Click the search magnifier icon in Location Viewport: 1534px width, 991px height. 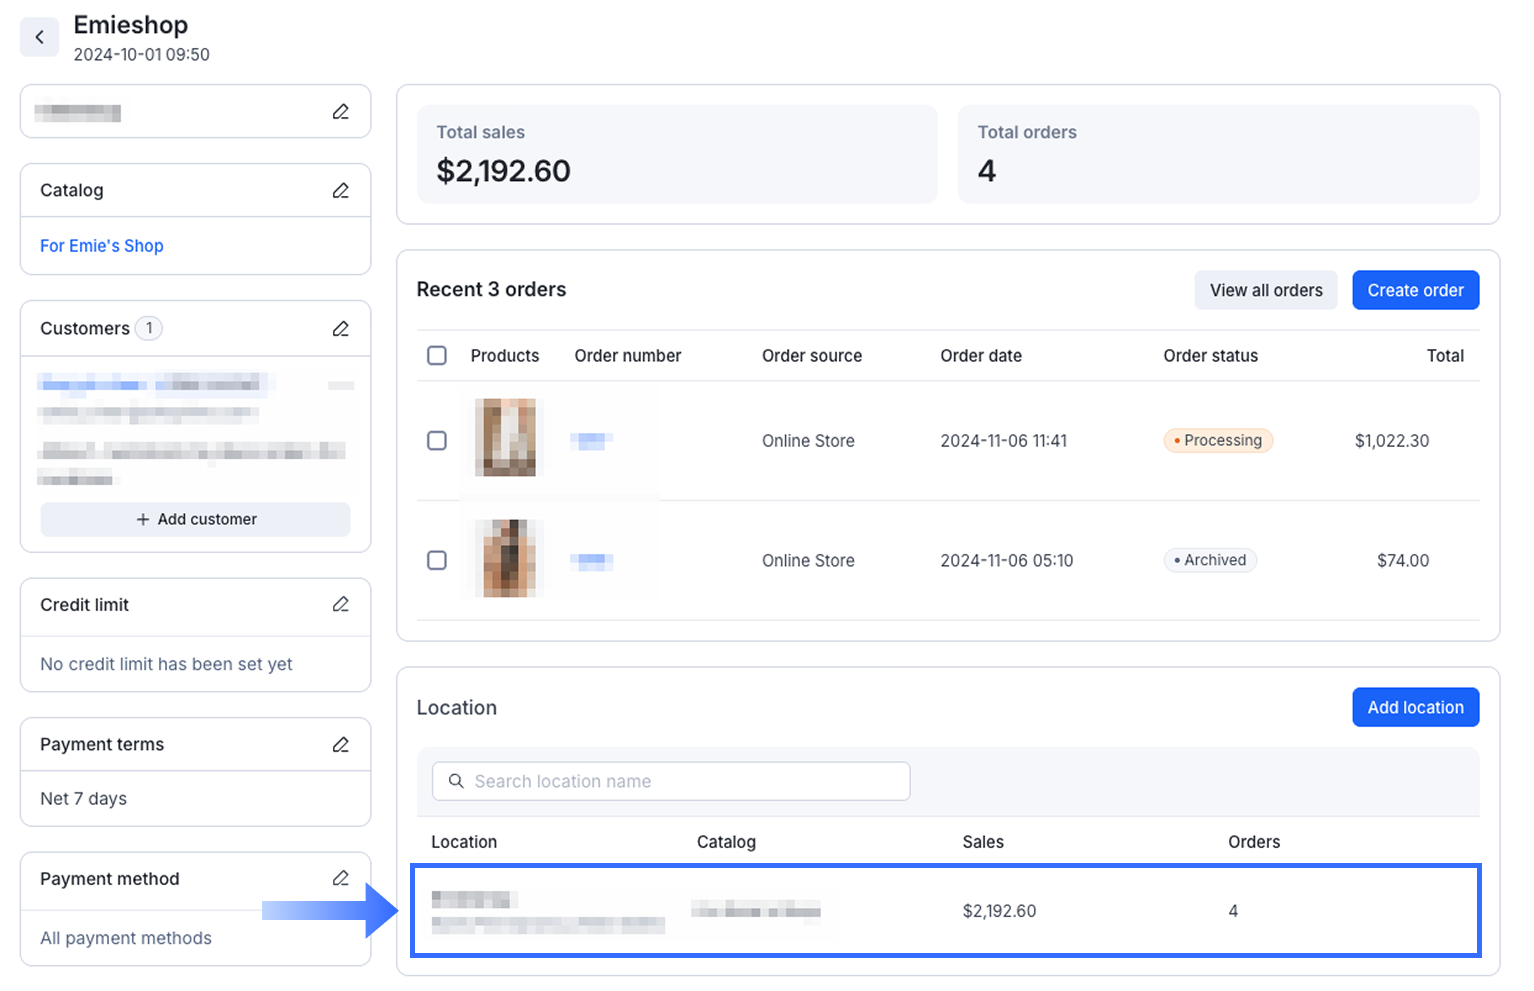click(456, 781)
